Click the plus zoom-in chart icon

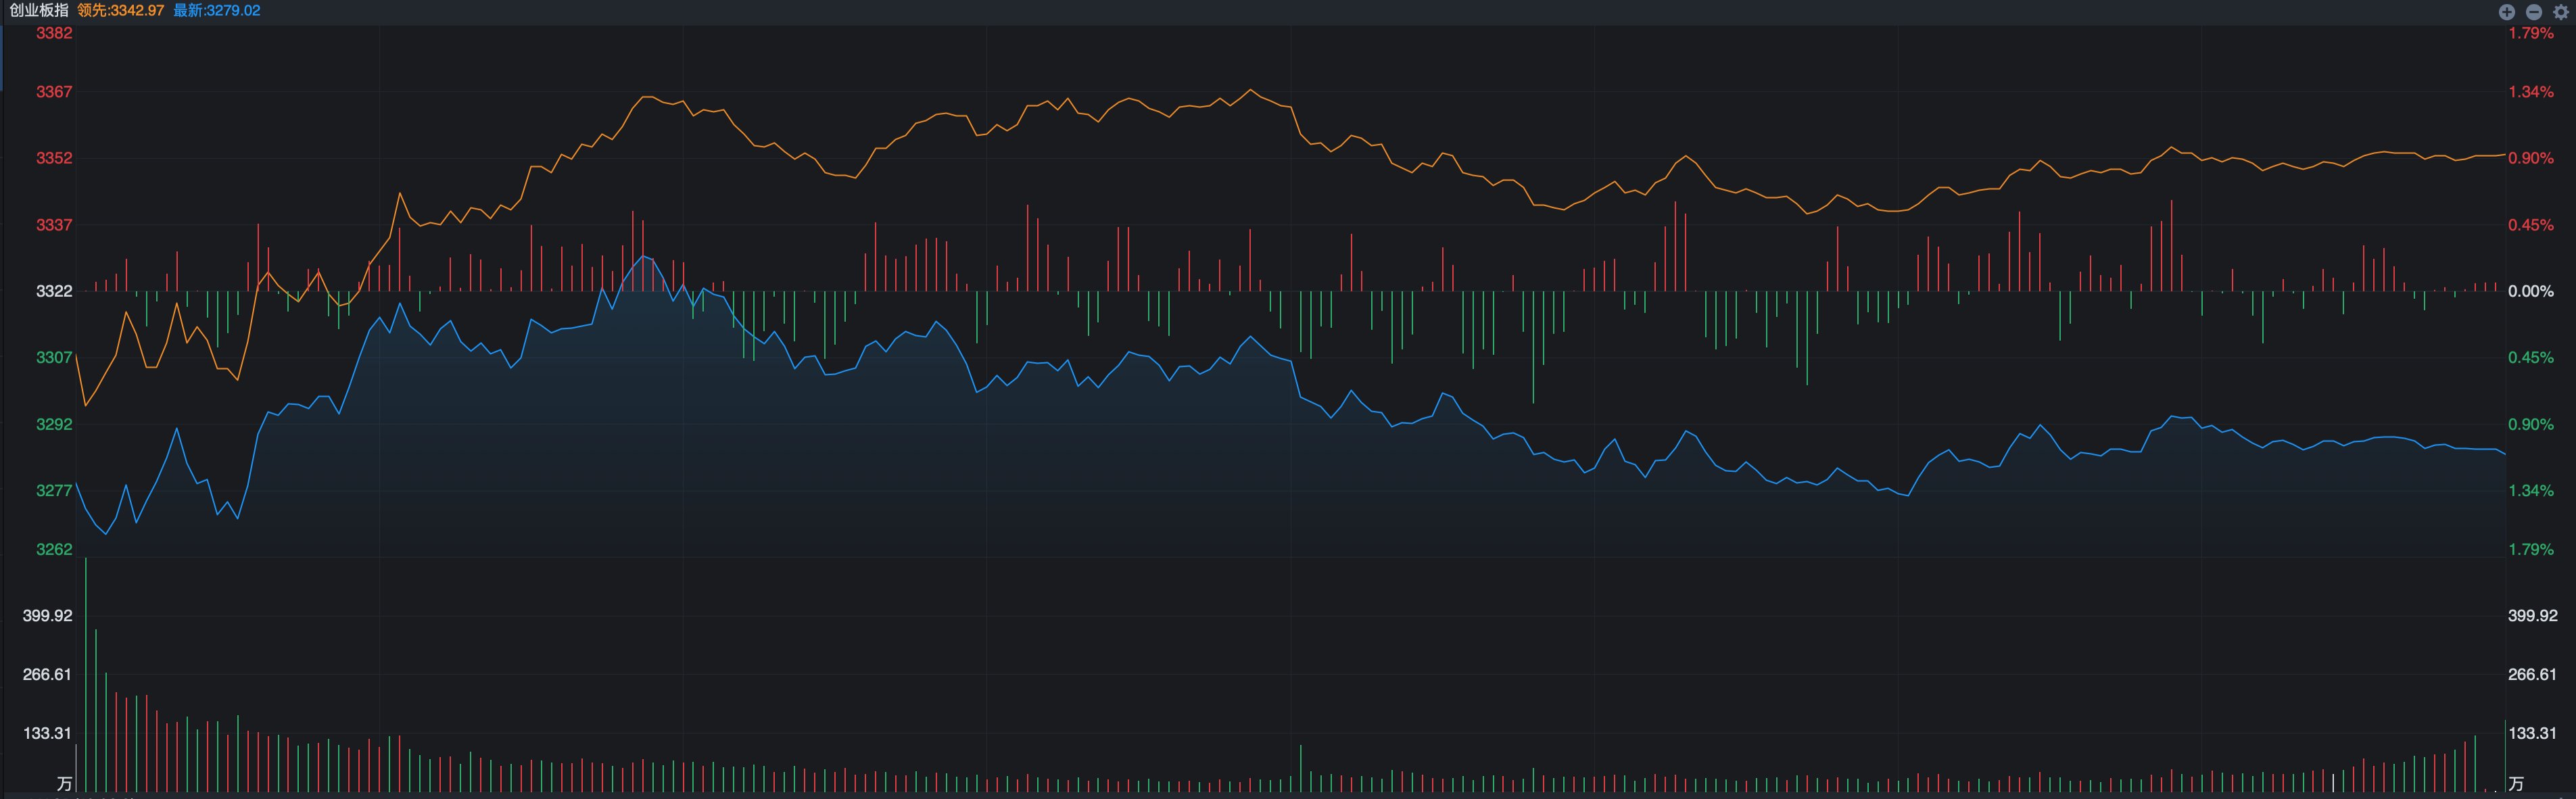coord(2507,12)
